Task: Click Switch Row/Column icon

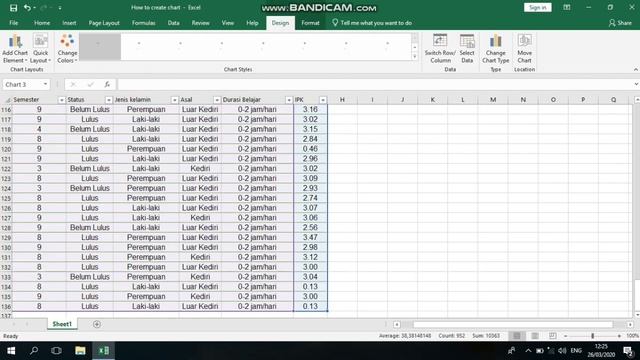Action: [440, 49]
